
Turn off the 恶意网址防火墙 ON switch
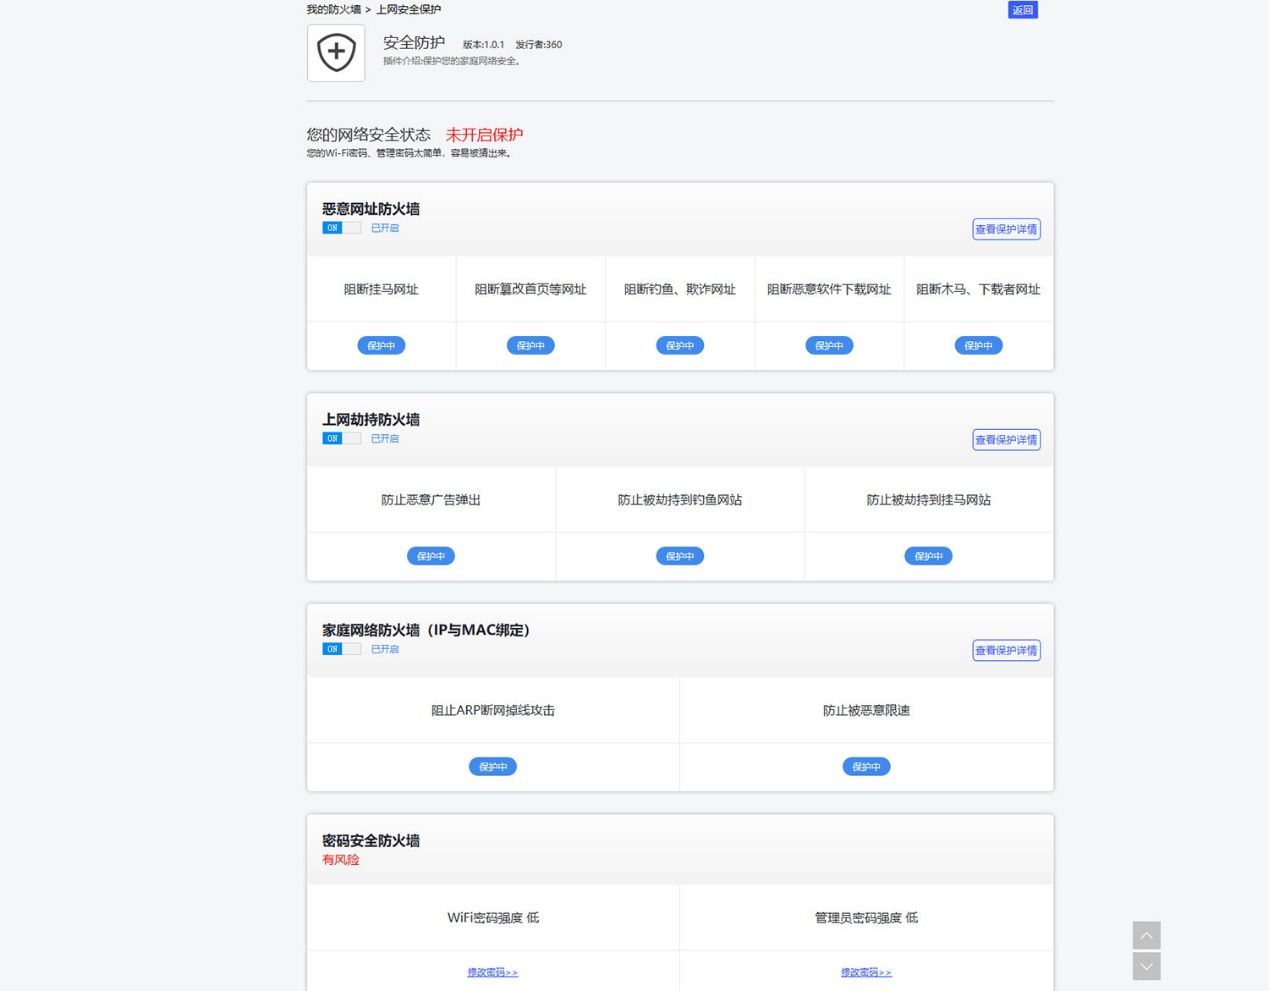point(341,228)
